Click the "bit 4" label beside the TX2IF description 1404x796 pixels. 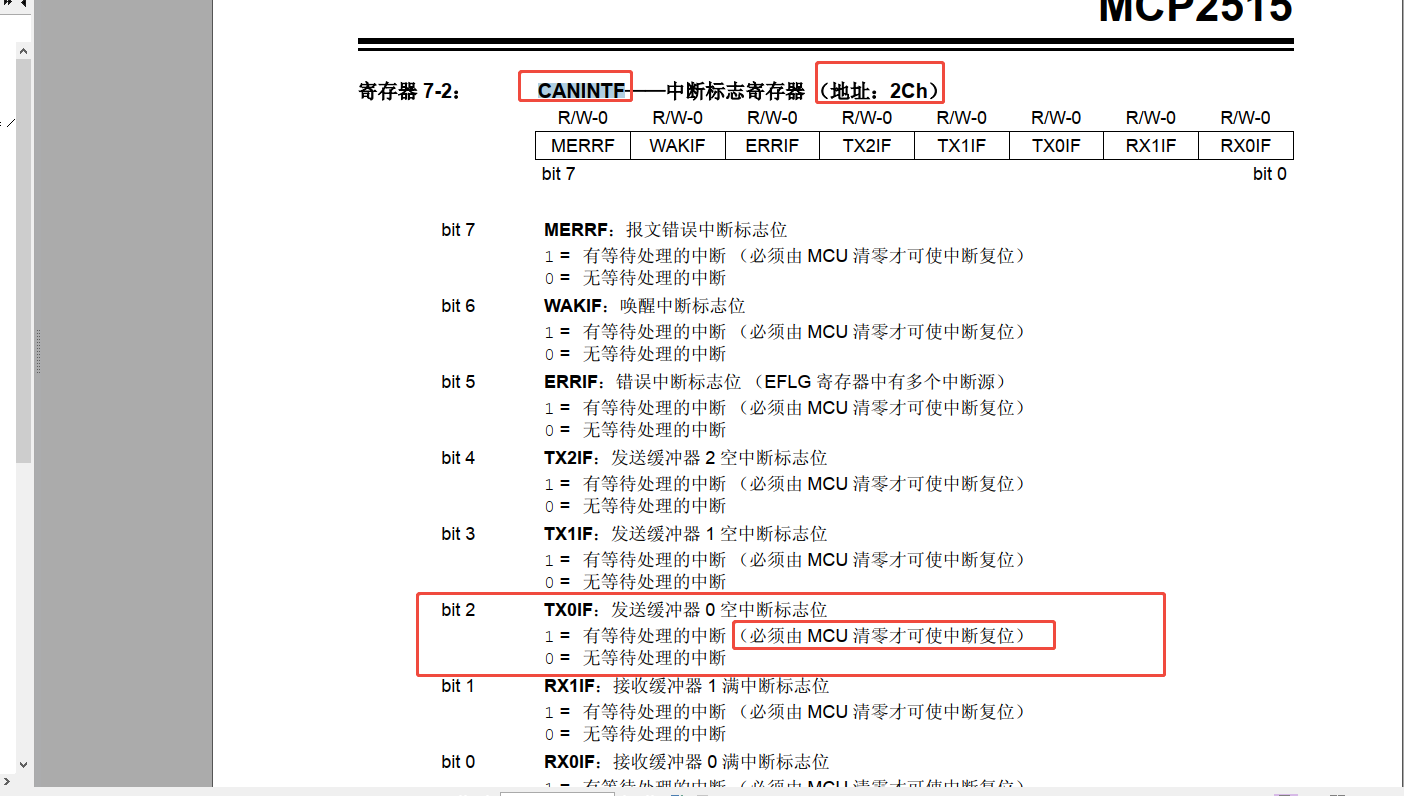[x=458, y=458]
